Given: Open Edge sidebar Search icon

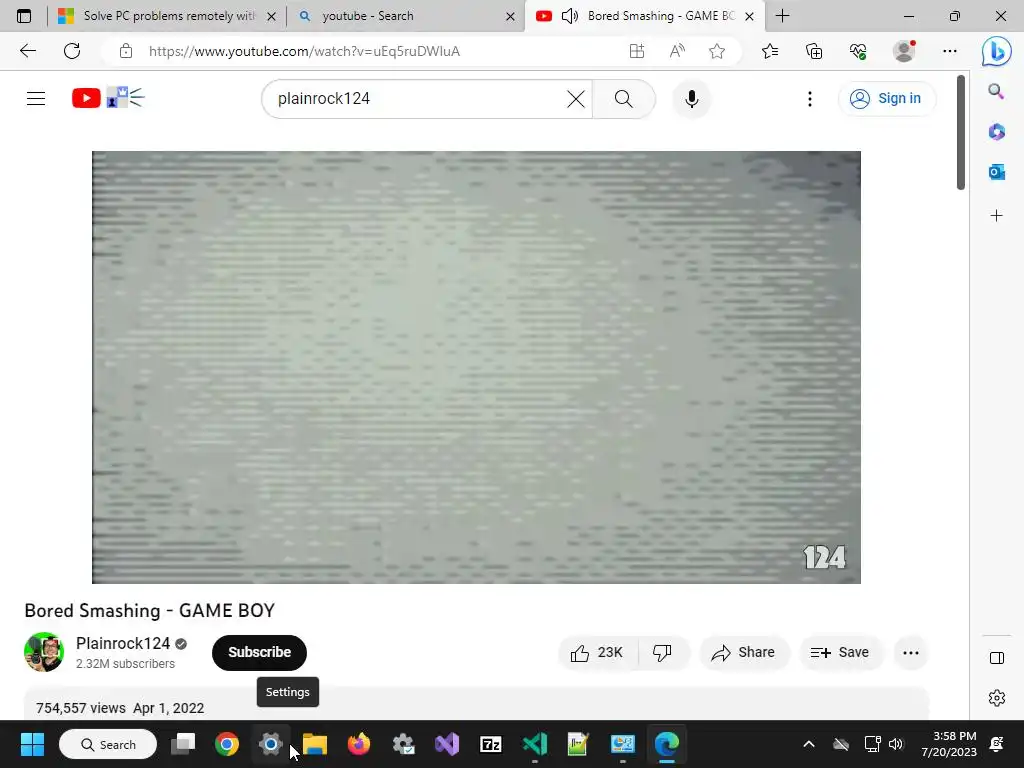Looking at the screenshot, I should (997, 91).
